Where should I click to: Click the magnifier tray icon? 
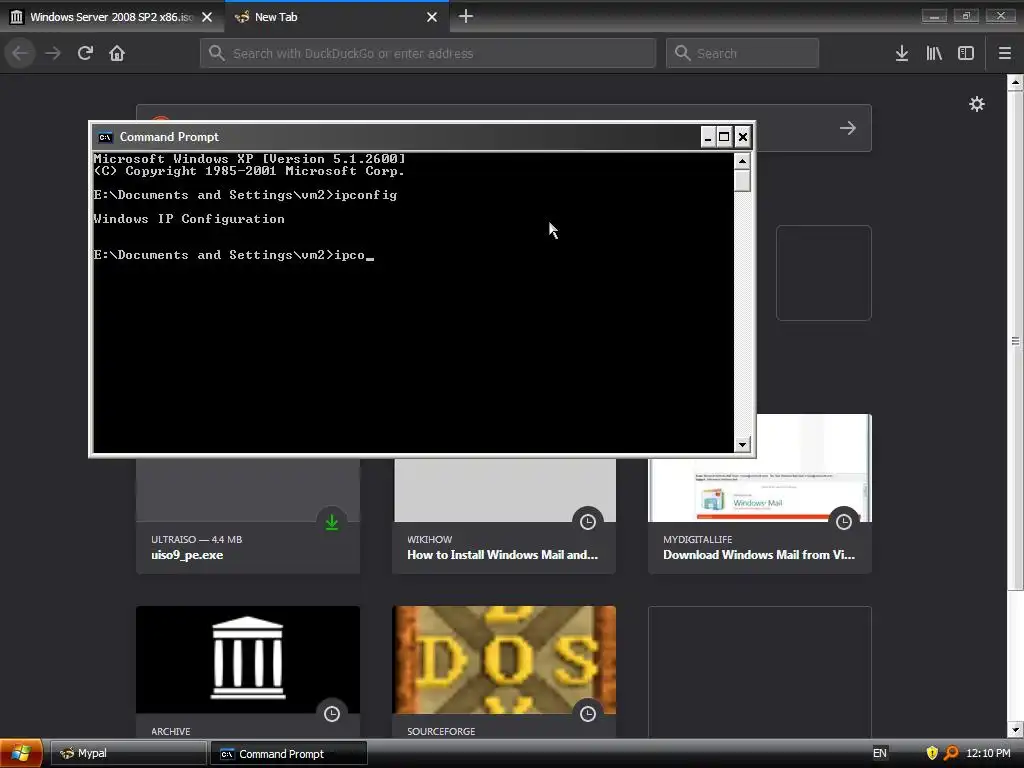(951, 753)
